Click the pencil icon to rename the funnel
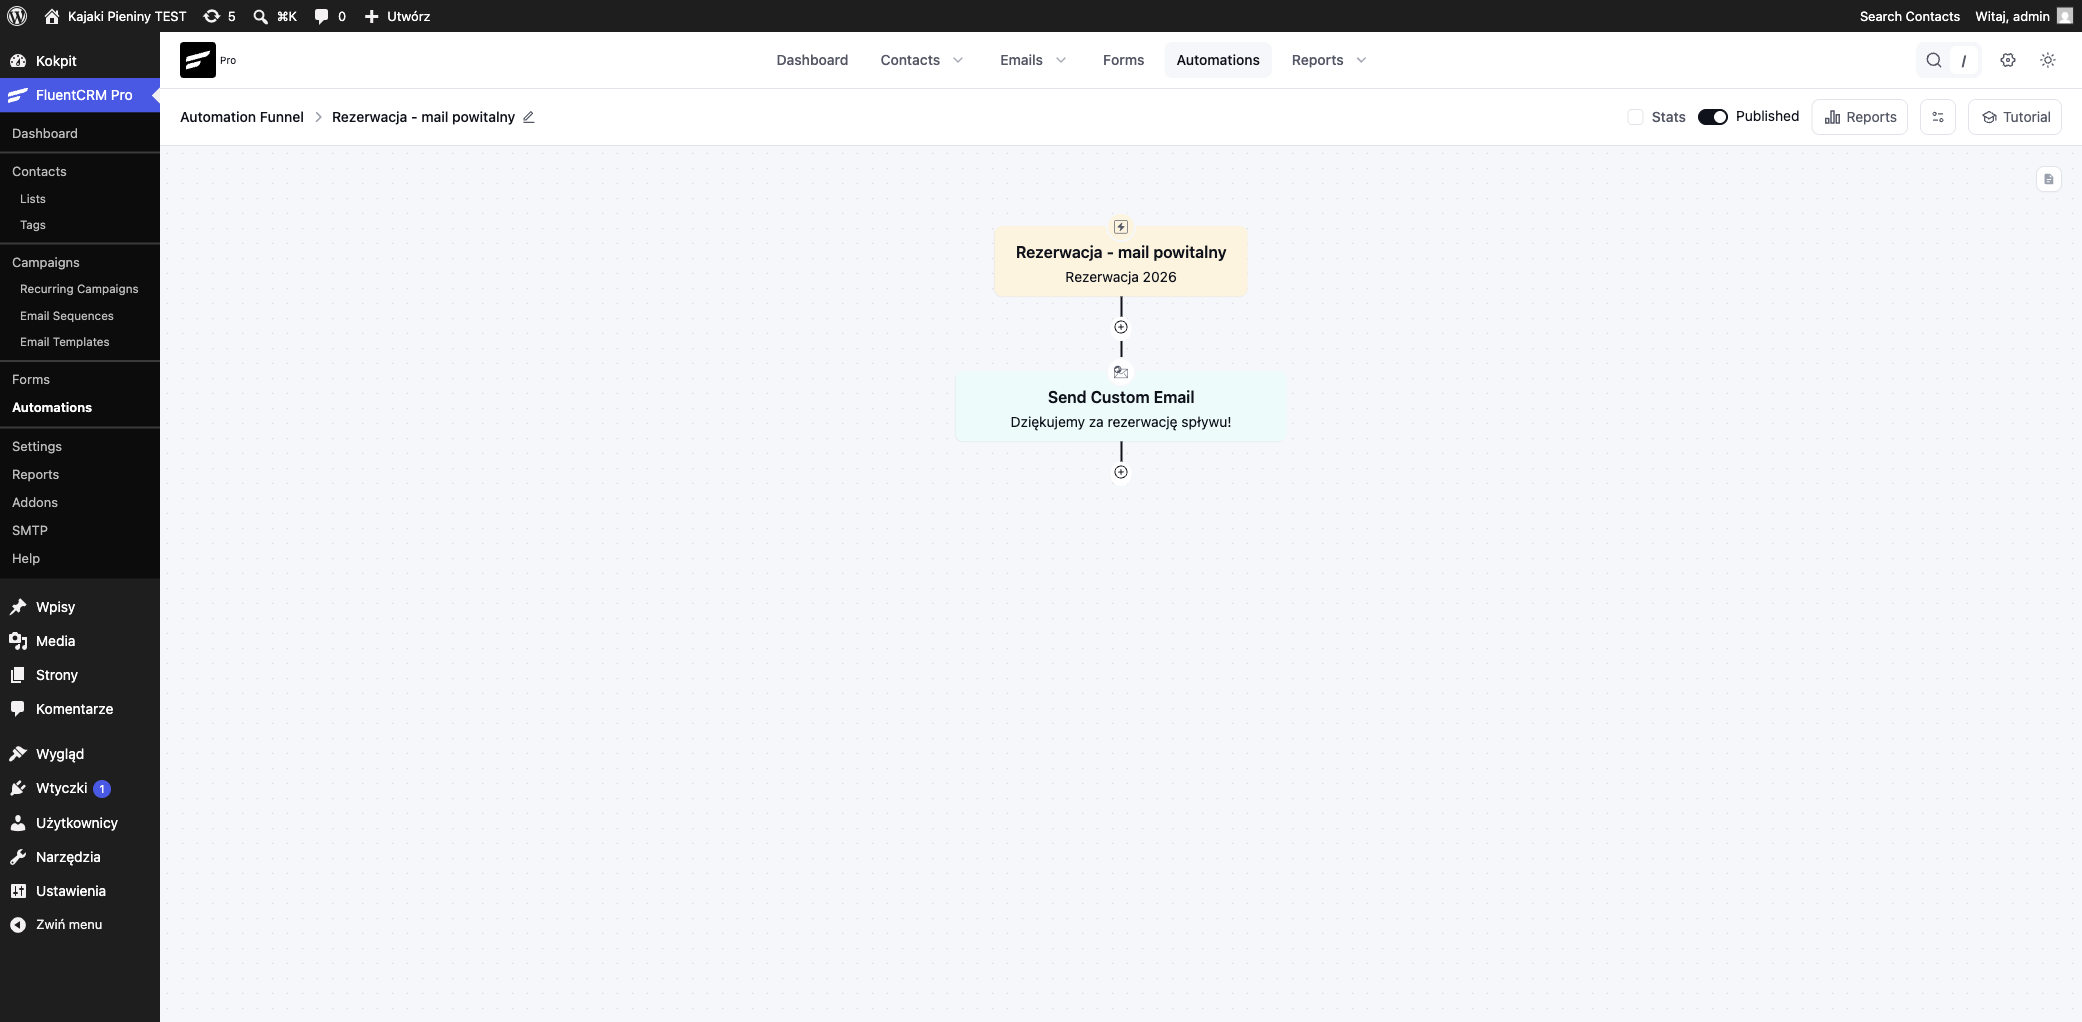The width and height of the screenshot is (2082, 1022). pyautogui.click(x=529, y=117)
